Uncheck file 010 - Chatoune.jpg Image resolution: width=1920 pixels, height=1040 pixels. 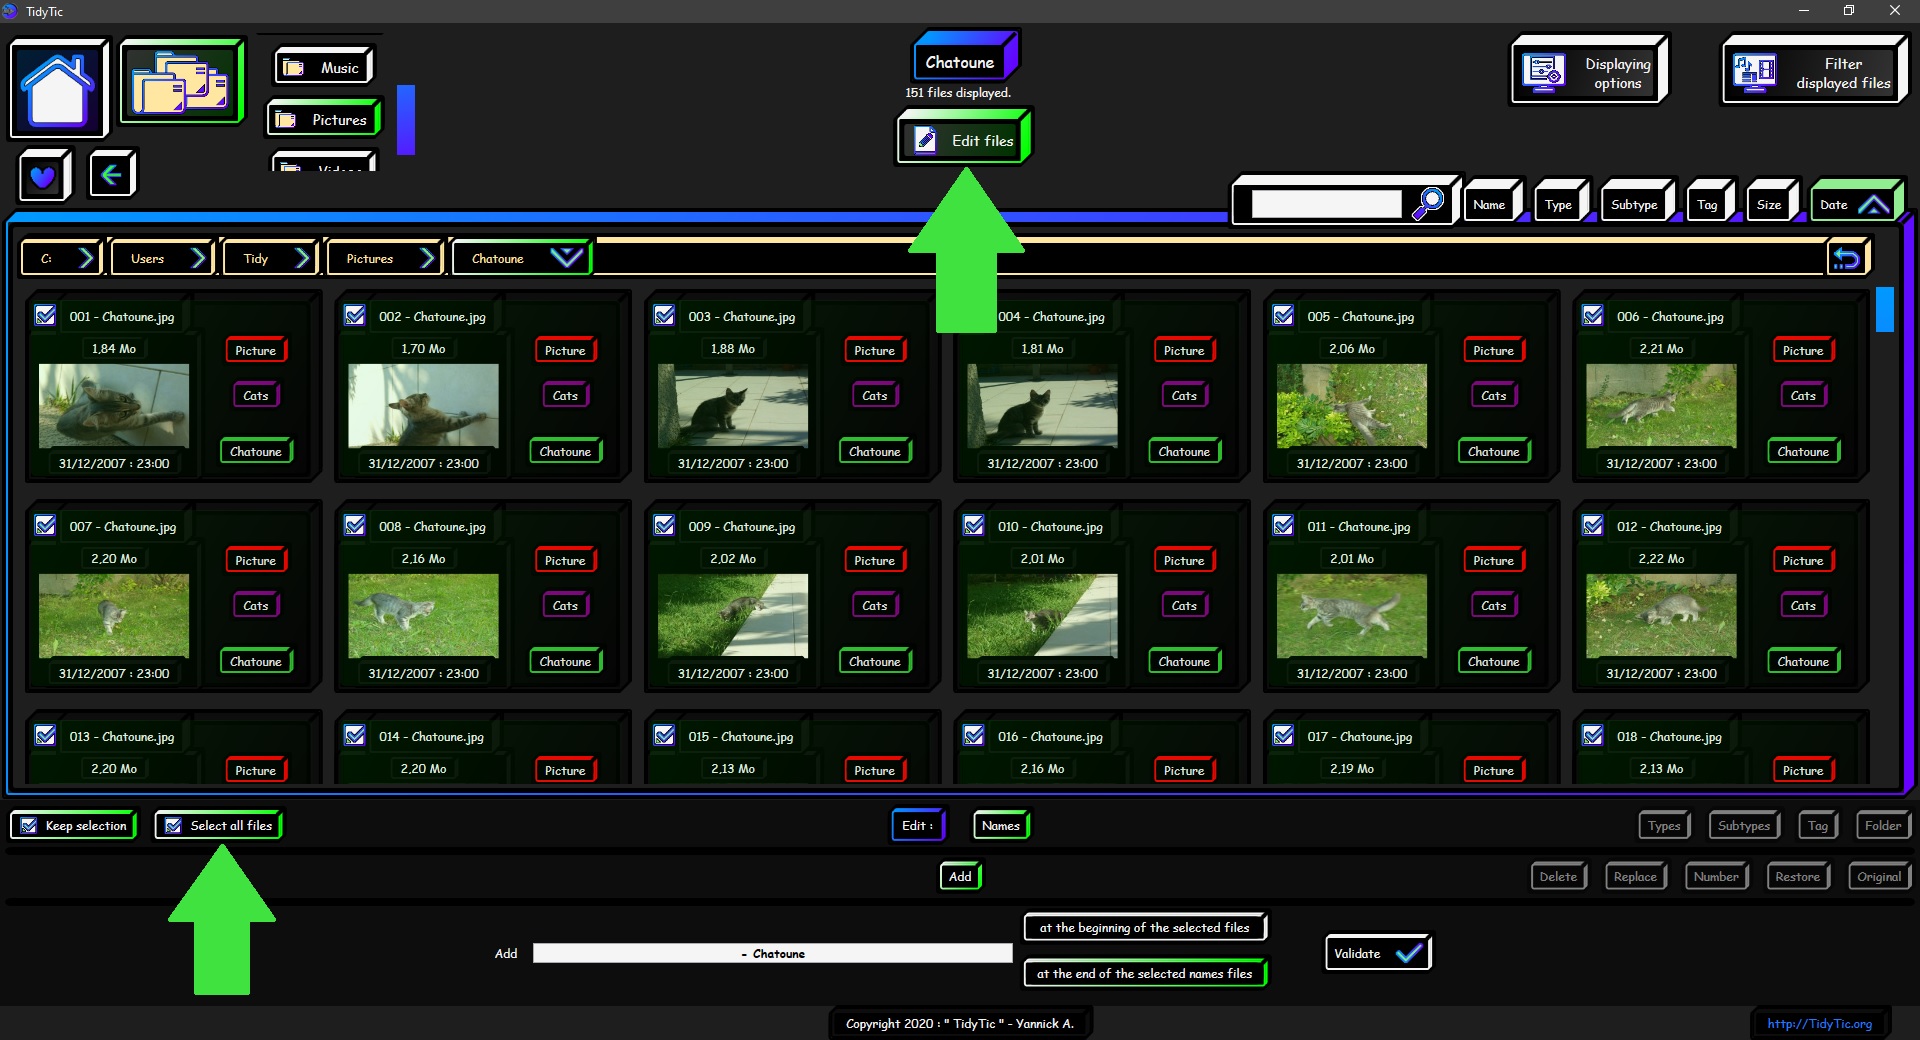[974, 525]
